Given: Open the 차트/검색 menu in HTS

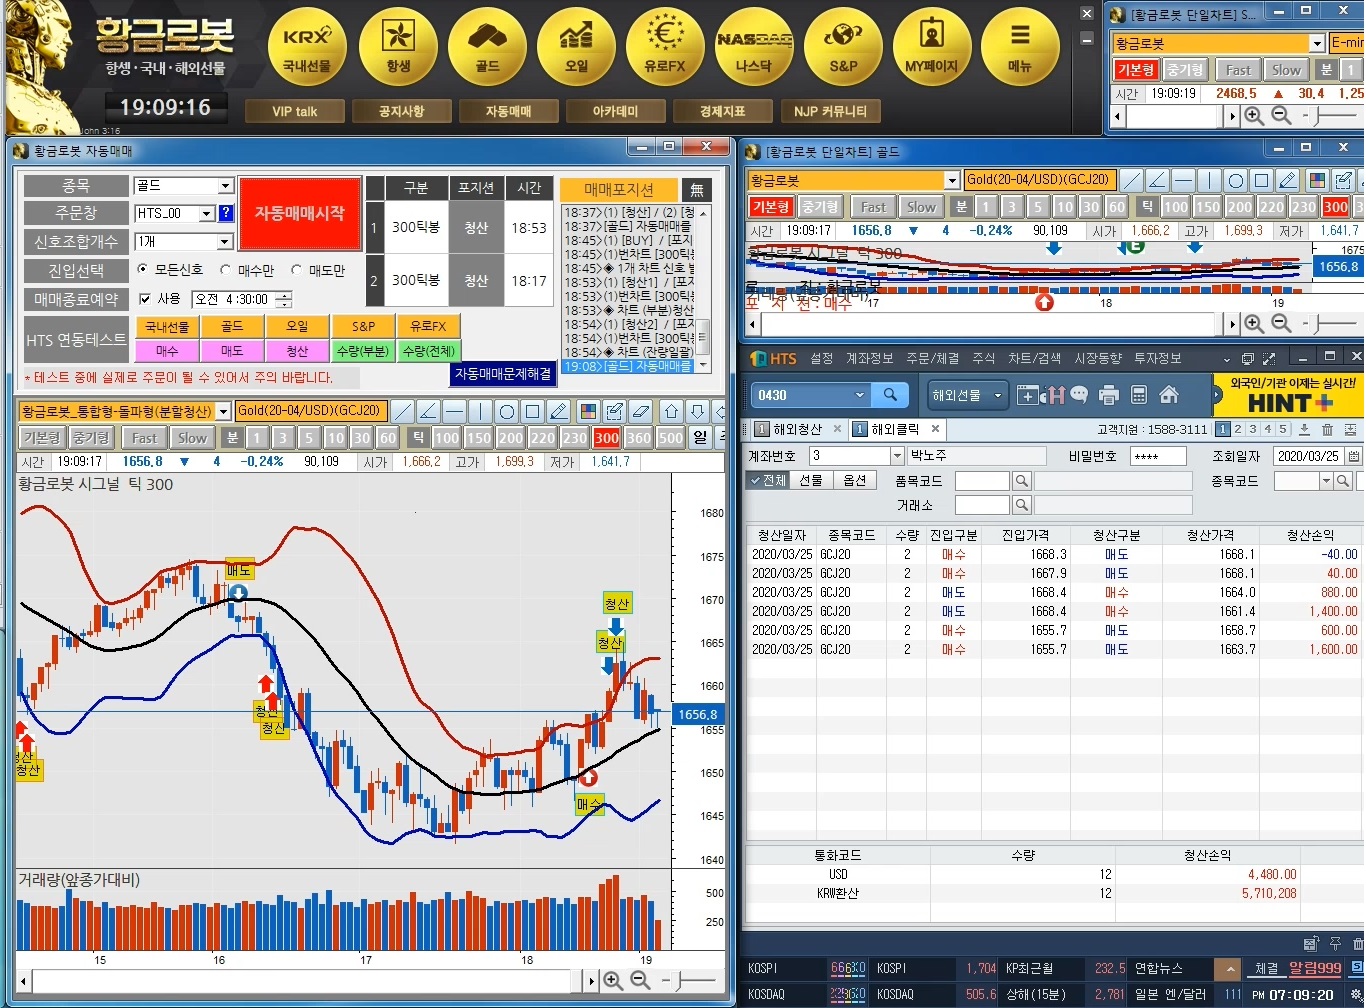Looking at the screenshot, I should (x=1034, y=358).
